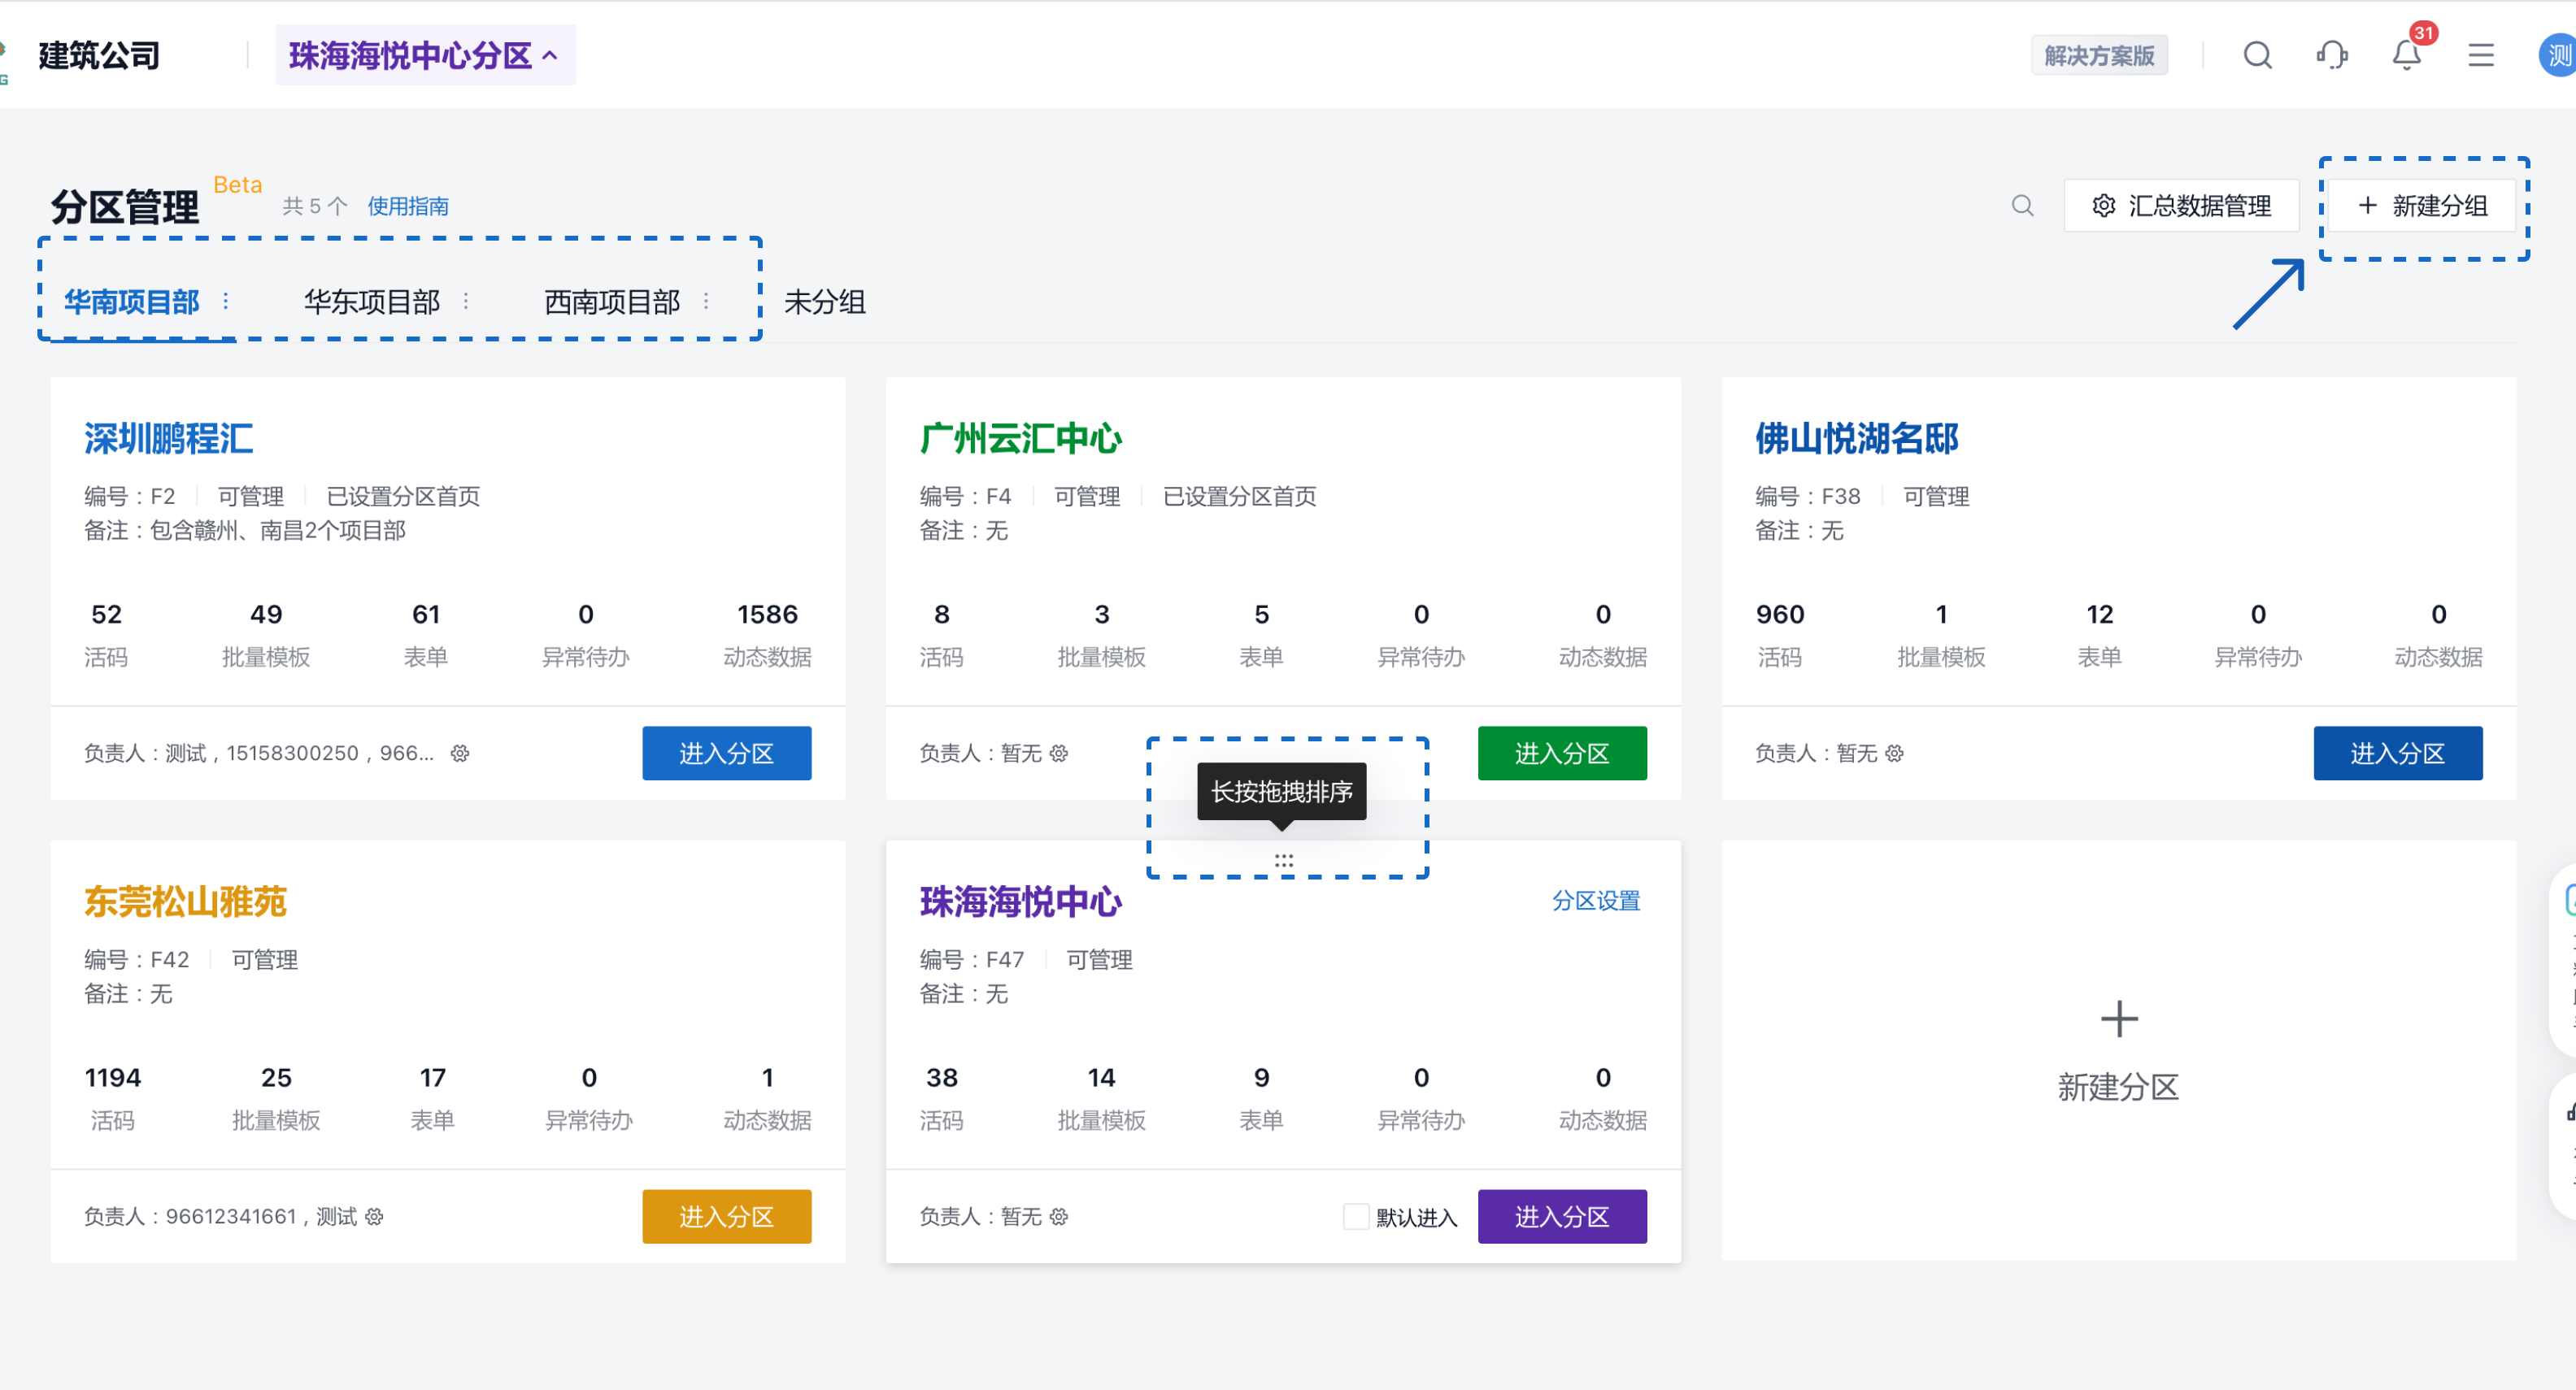Click purple 进入分区 for 珠海海悦中心
Image resolution: width=2576 pixels, height=1390 pixels.
(x=1562, y=1216)
